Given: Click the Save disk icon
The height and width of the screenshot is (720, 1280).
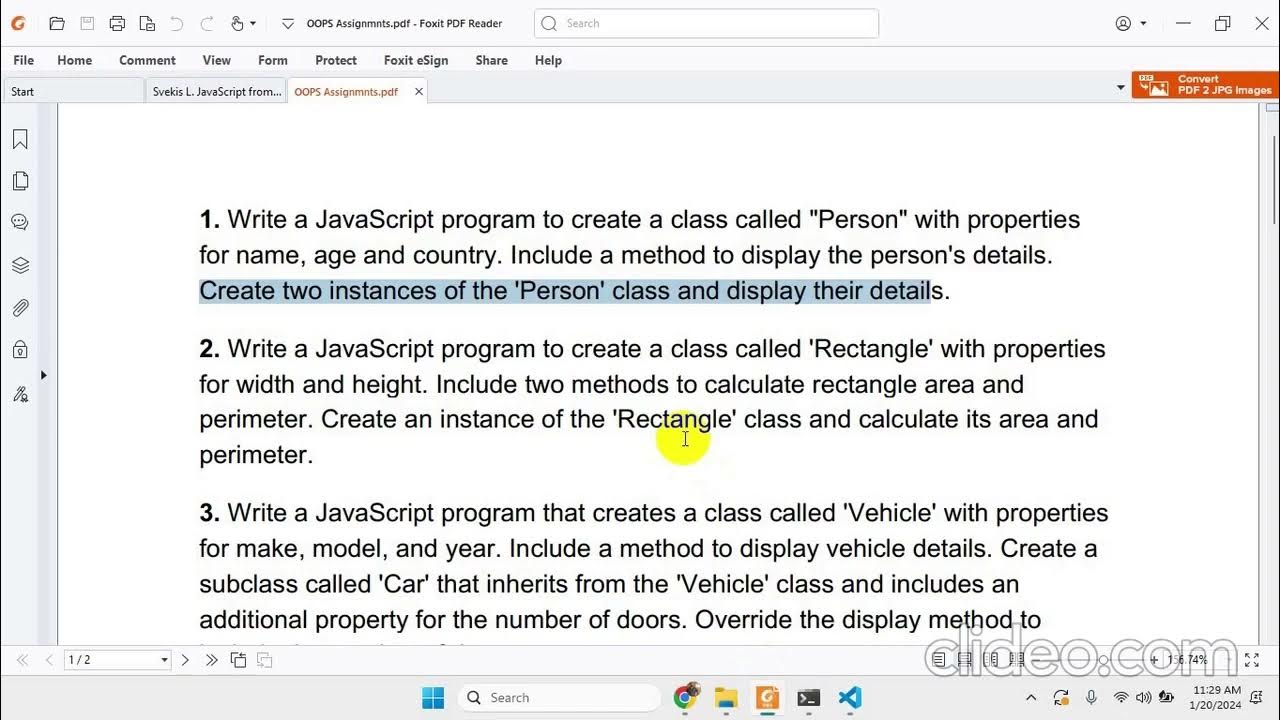Looking at the screenshot, I should (87, 23).
